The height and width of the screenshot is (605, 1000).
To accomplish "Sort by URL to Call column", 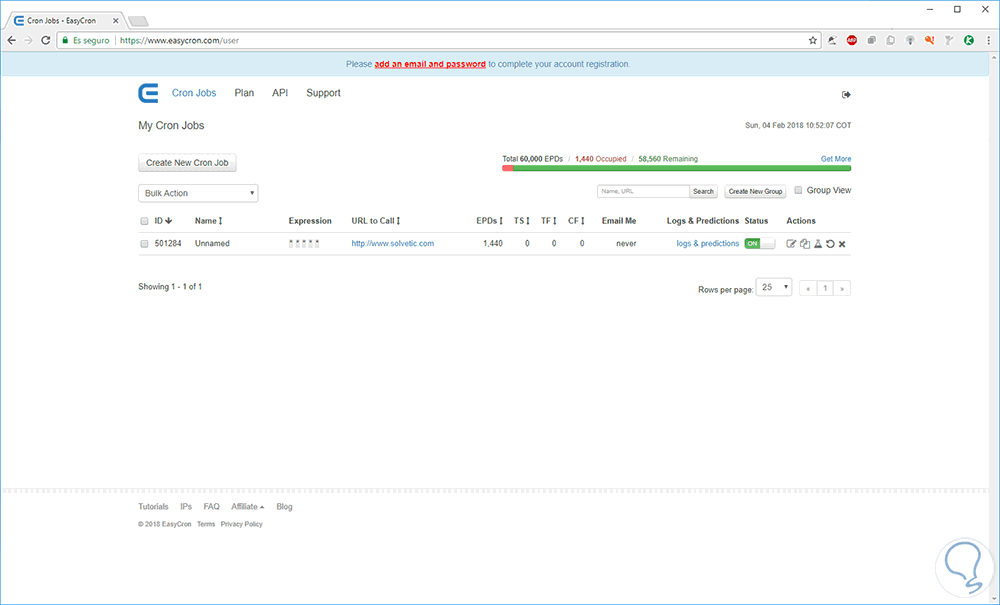I will pyautogui.click(x=376, y=221).
